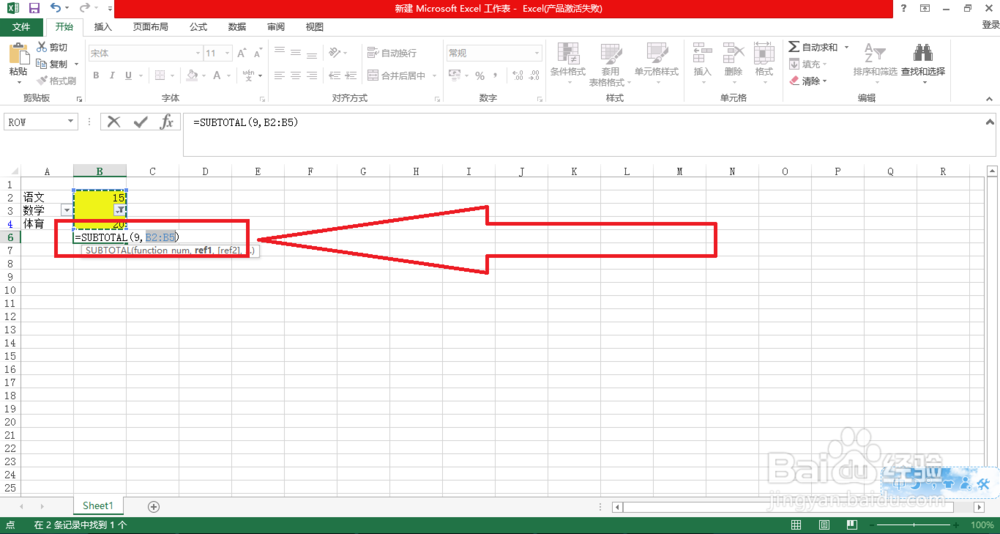Image resolution: width=1000 pixels, height=534 pixels.
Task: Toggle Underline formatting
Action: click(x=128, y=75)
